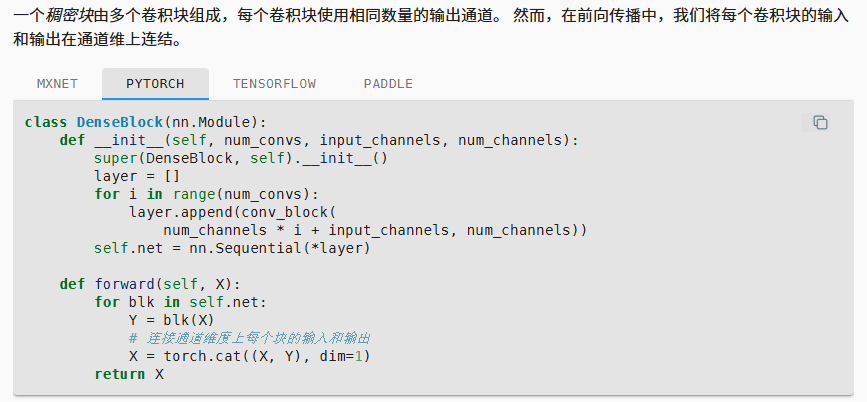Click the class DenseBlock definition line
Image resolution: width=867 pixels, height=402 pixels.
(146, 122)
